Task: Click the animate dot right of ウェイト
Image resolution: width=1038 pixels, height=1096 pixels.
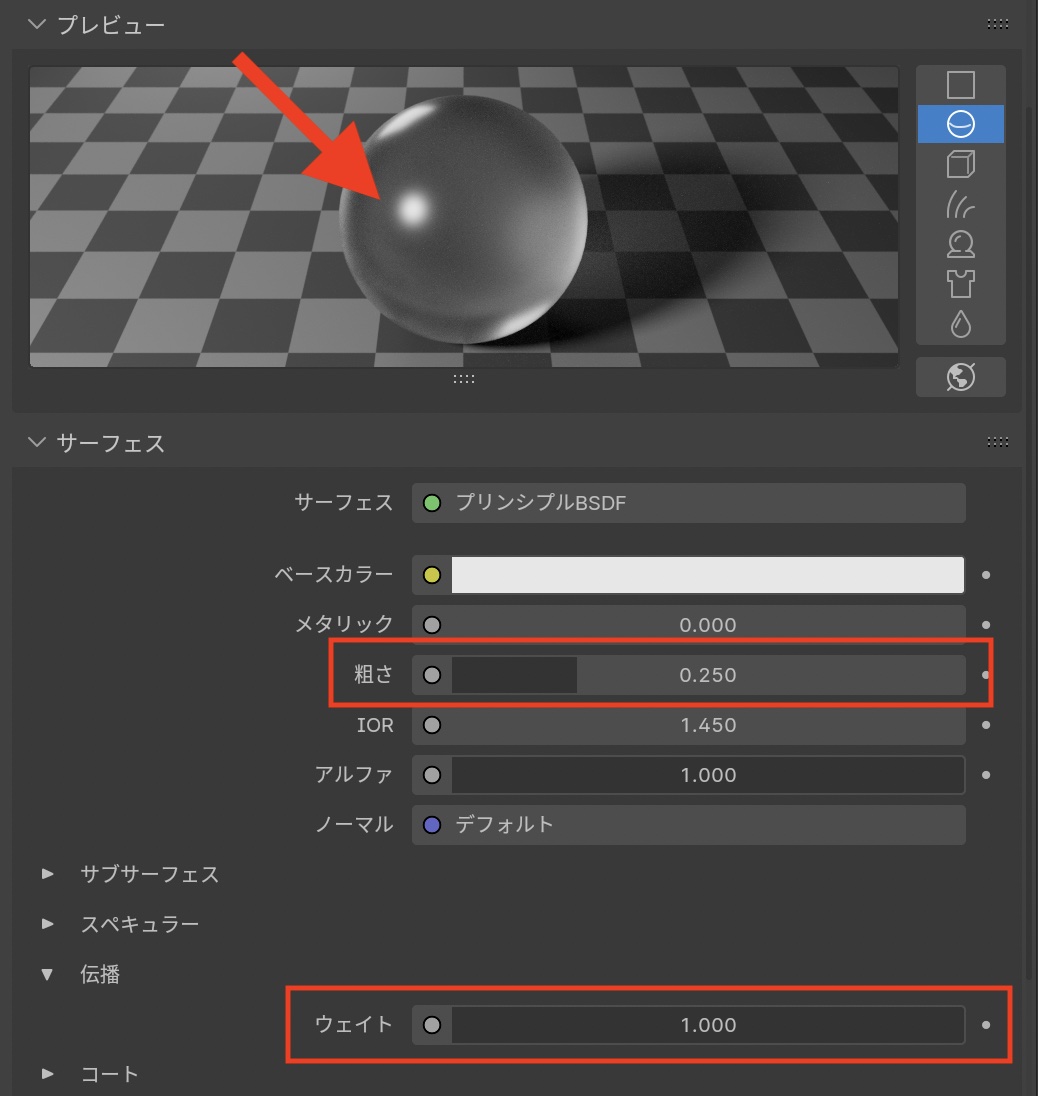Action: click(x=986, y=1025)
